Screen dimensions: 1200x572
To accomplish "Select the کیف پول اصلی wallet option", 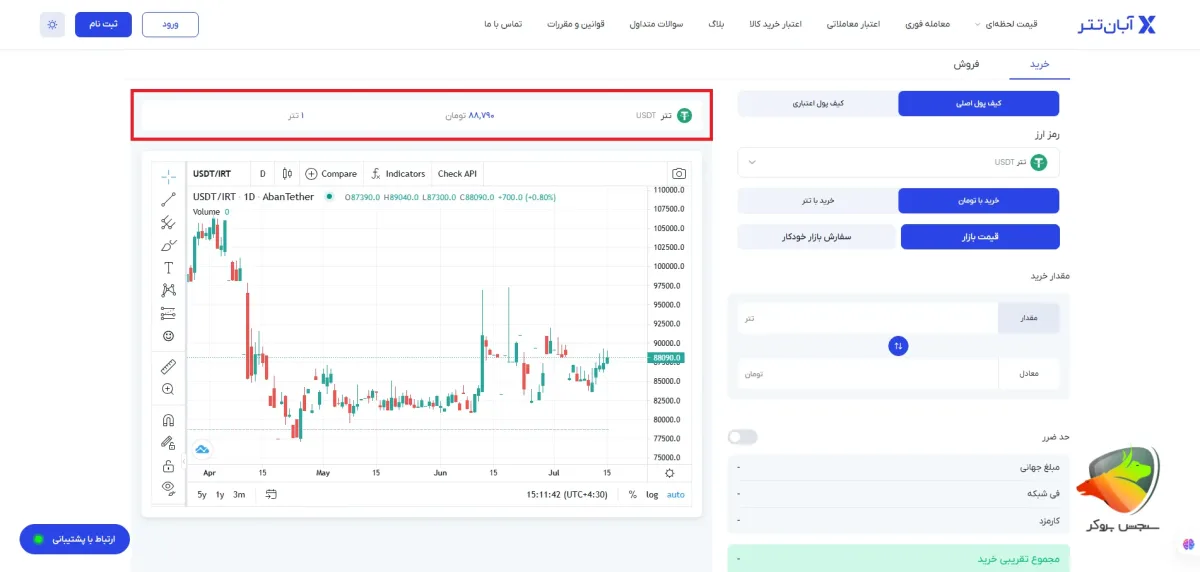I will coord(978,103).
